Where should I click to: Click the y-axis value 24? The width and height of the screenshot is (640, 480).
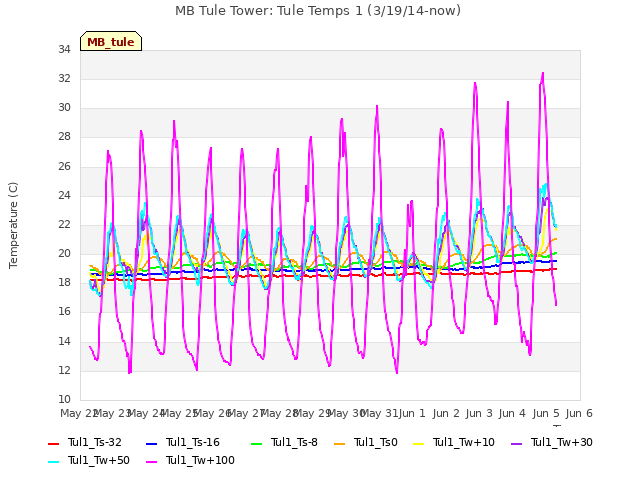tap(64, 196)
